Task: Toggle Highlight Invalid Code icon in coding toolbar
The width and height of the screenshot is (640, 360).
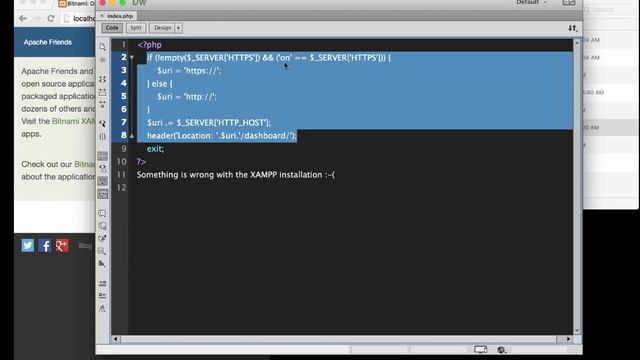Action: point(102,168)
